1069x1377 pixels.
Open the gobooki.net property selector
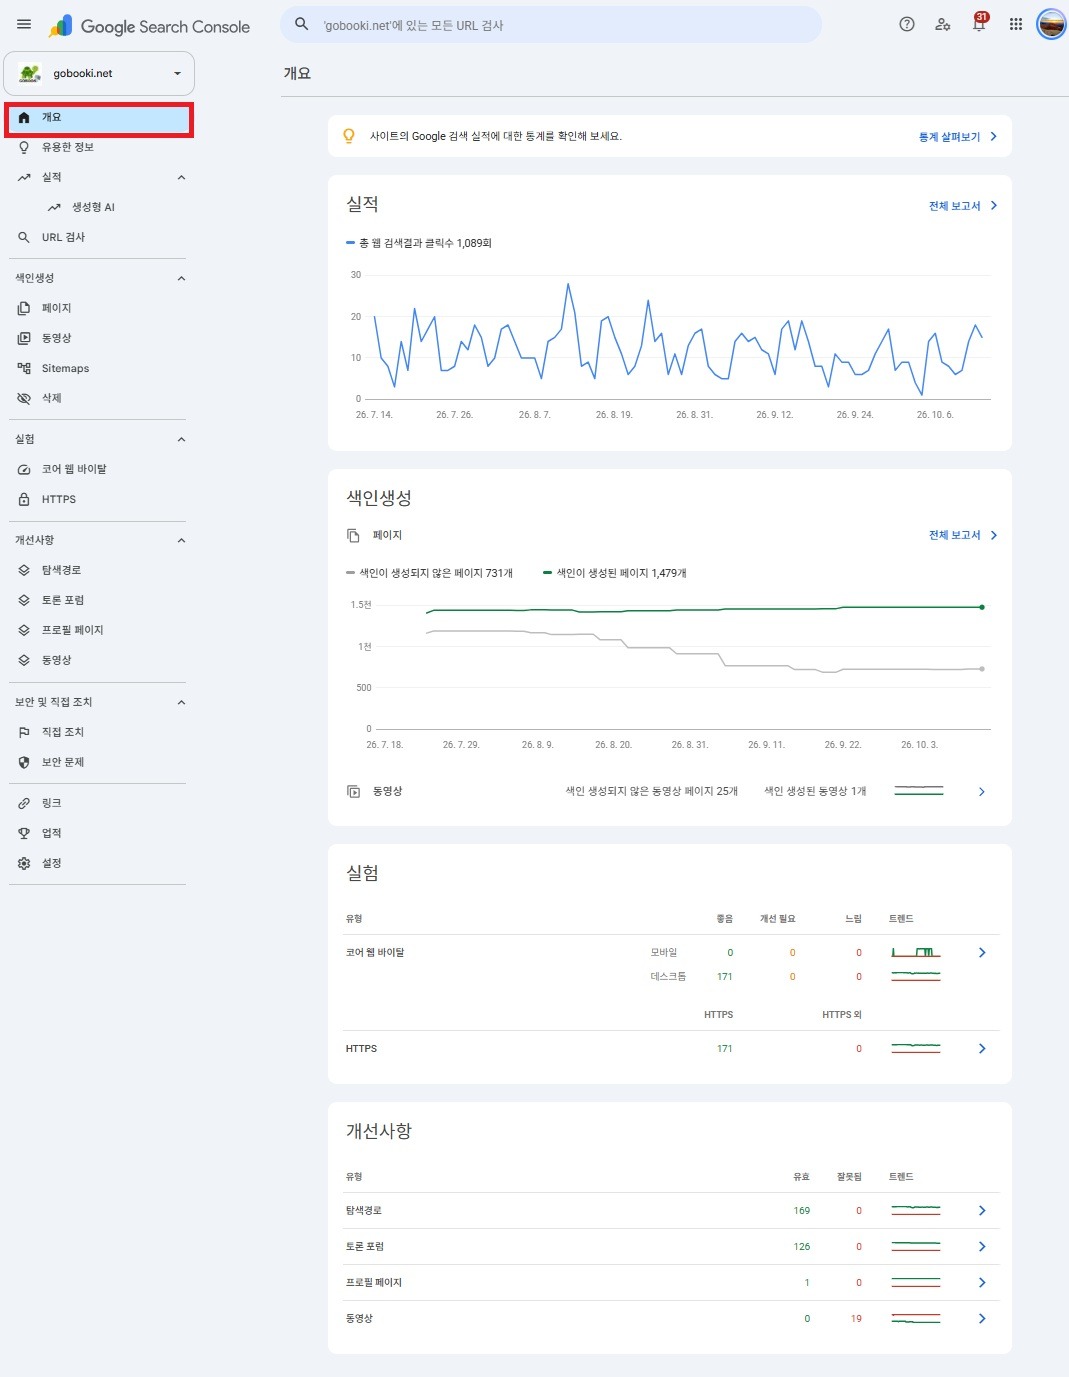click(x=99, y=74)
